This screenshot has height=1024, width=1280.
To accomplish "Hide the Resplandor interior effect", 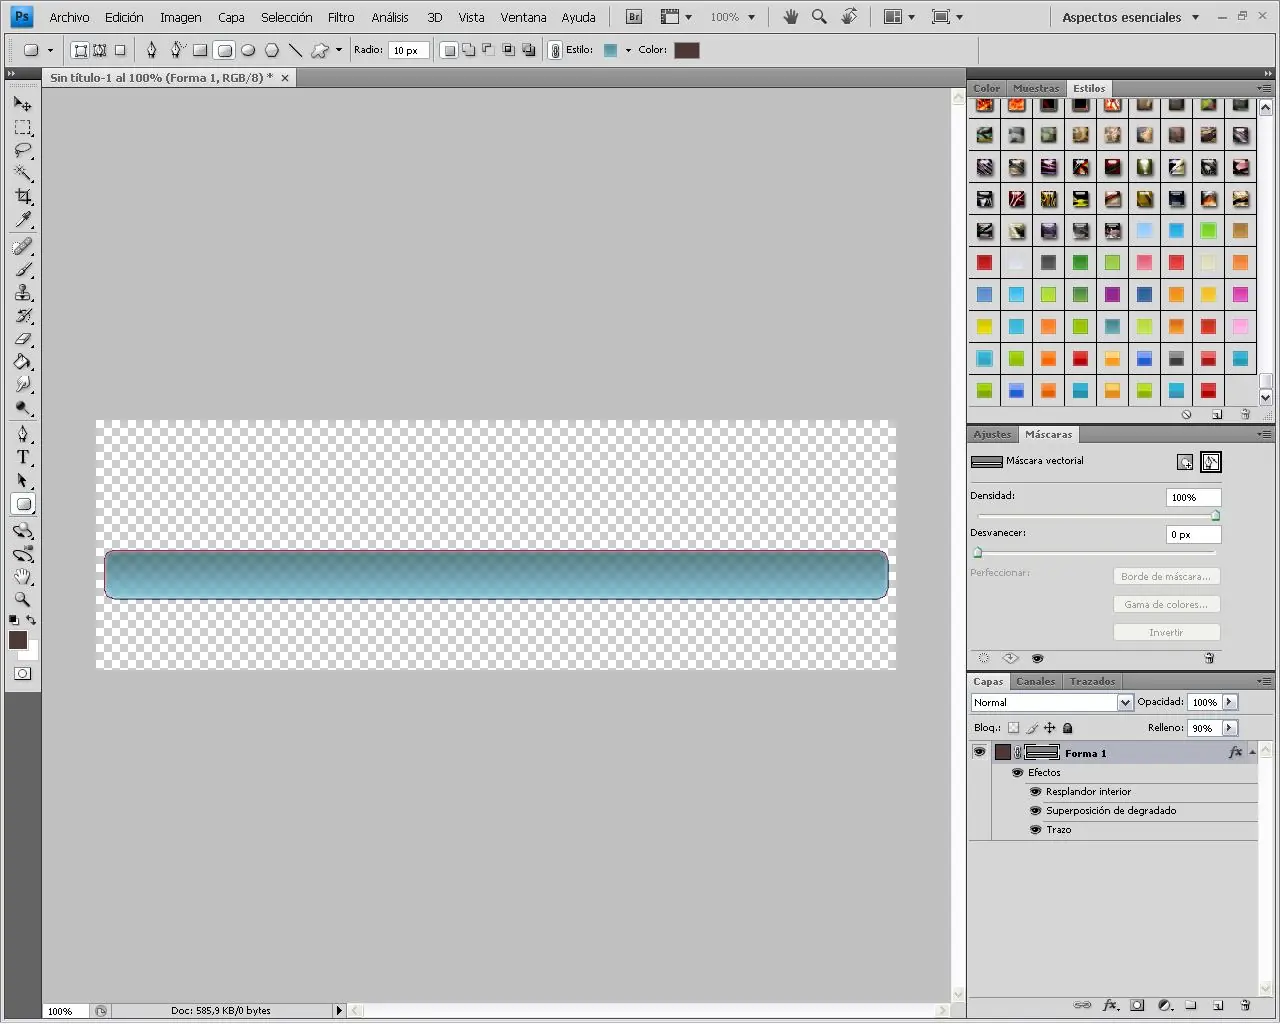I will point(1035,791).
